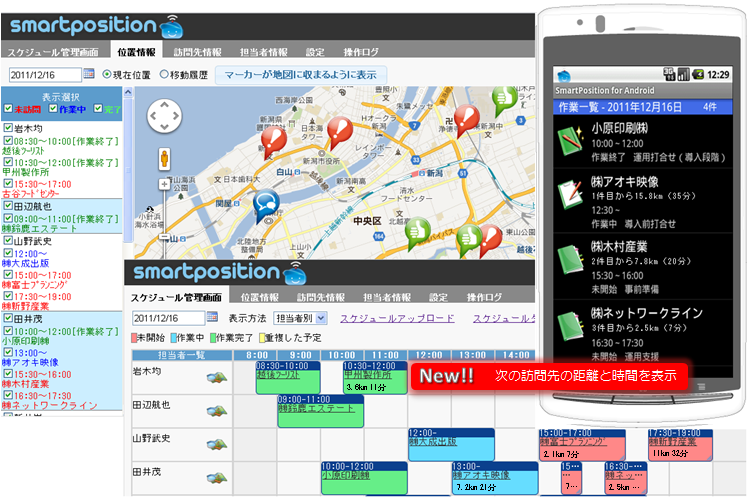This screenshot has width=752, height=498.
Task: Zoom in with the map plus button
Action: pos(164,184)
